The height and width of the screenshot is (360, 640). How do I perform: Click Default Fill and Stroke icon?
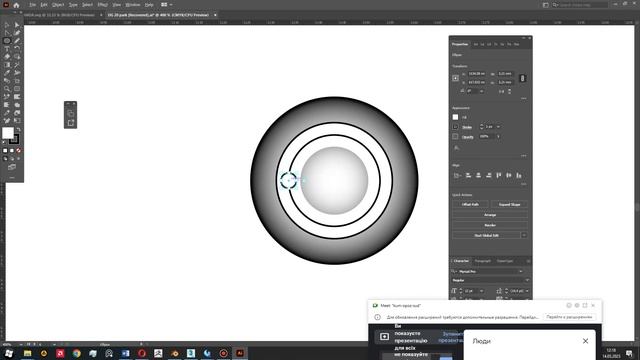(x=4, y=142)
